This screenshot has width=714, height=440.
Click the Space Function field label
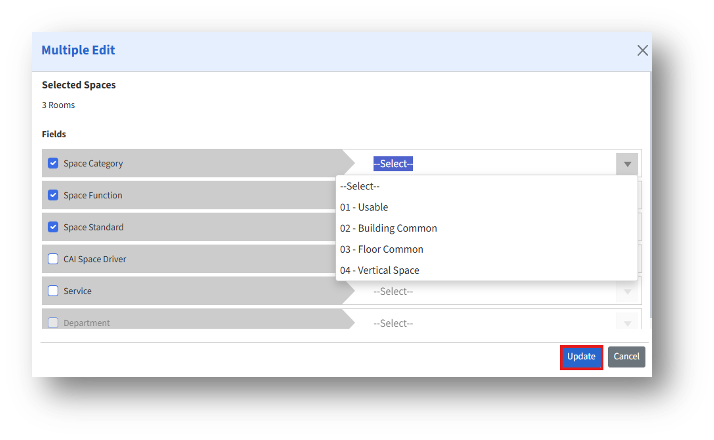[x=93, y=195]
